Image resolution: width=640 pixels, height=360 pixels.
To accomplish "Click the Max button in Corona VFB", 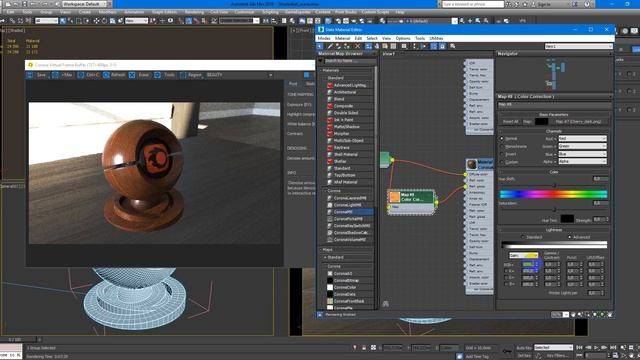I will [62, 75].
